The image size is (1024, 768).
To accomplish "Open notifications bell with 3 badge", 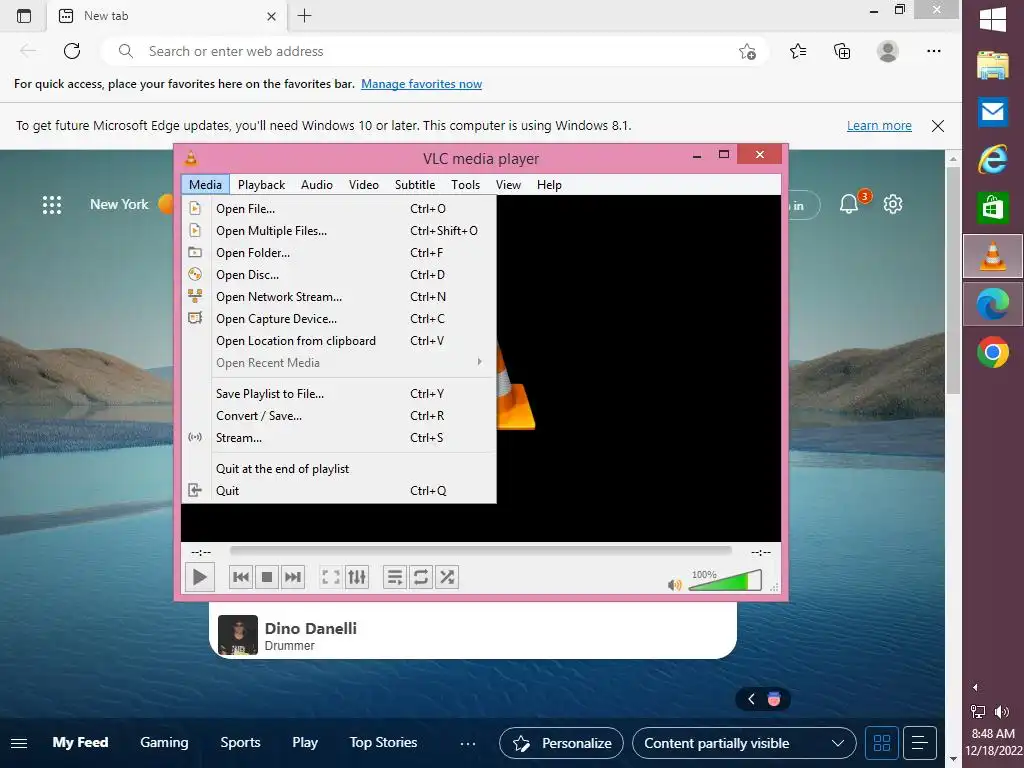I will pyautogui.click(x=849, y=204).
